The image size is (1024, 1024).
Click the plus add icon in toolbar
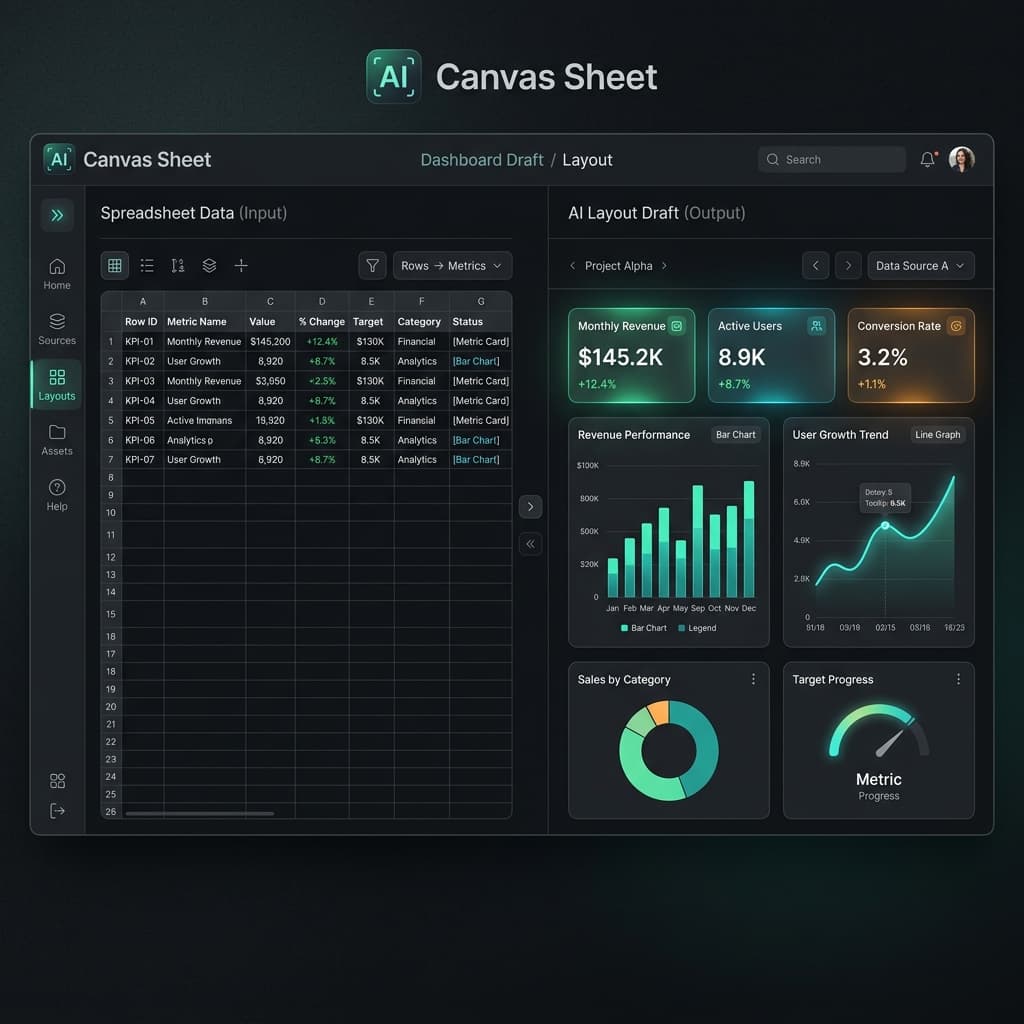pos(241,265)
